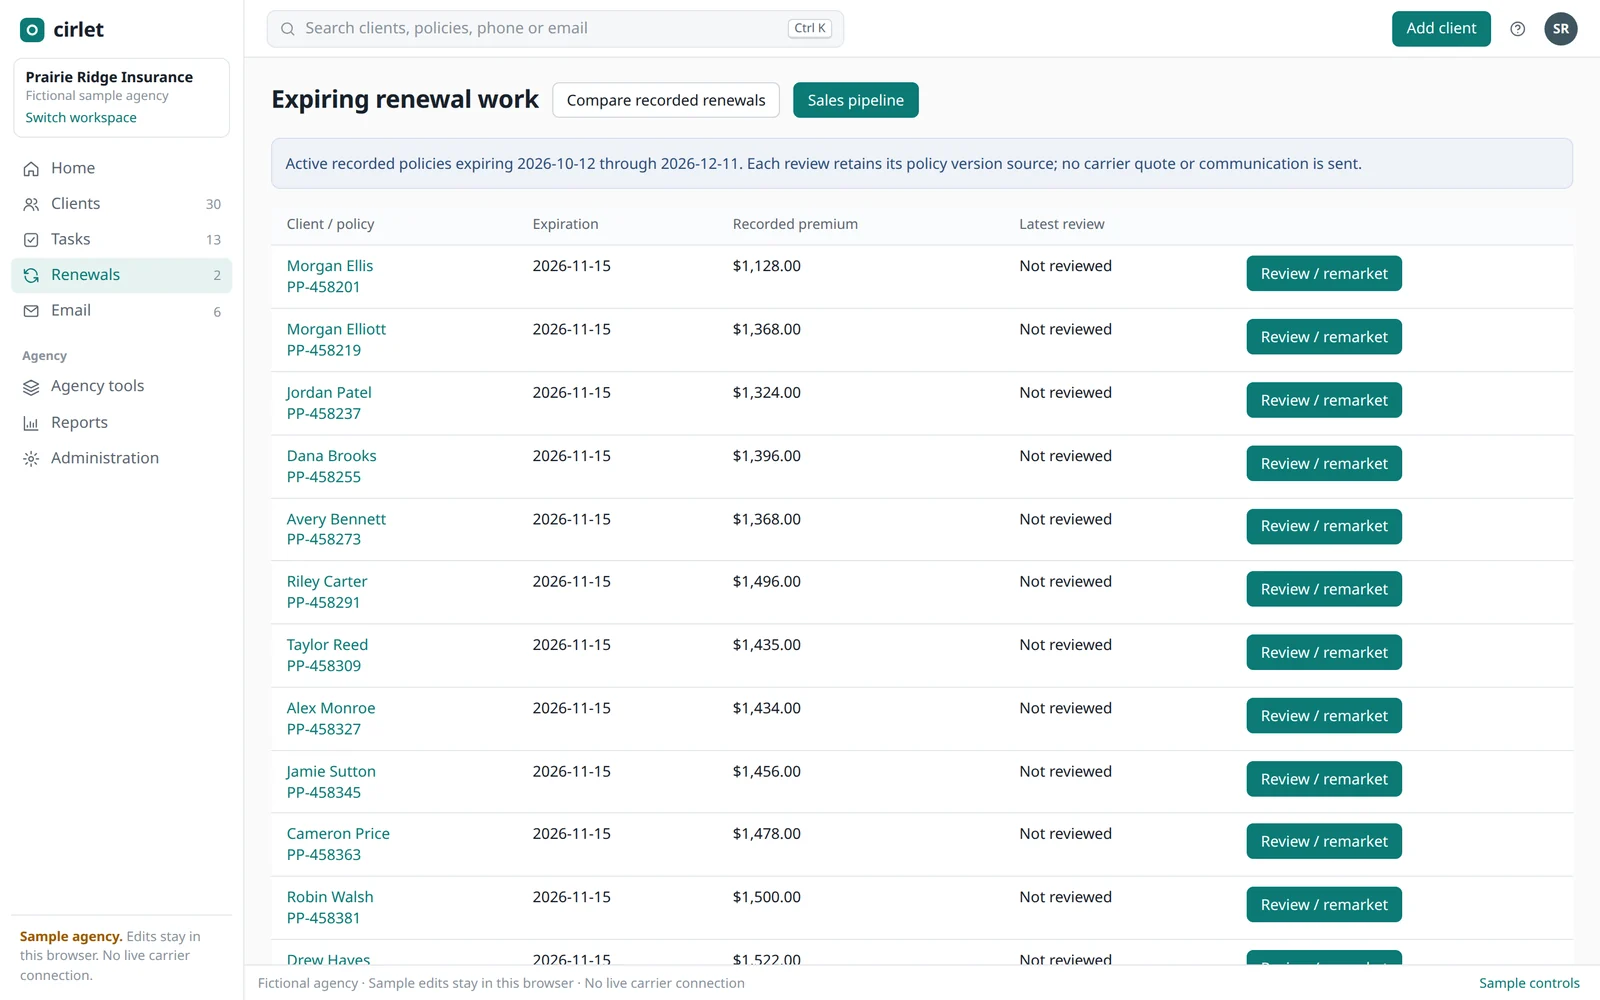The width and height of the screenshot is (1600, 1000).
Task: Click the Expiration column header
Action: (x=565, y=224)
